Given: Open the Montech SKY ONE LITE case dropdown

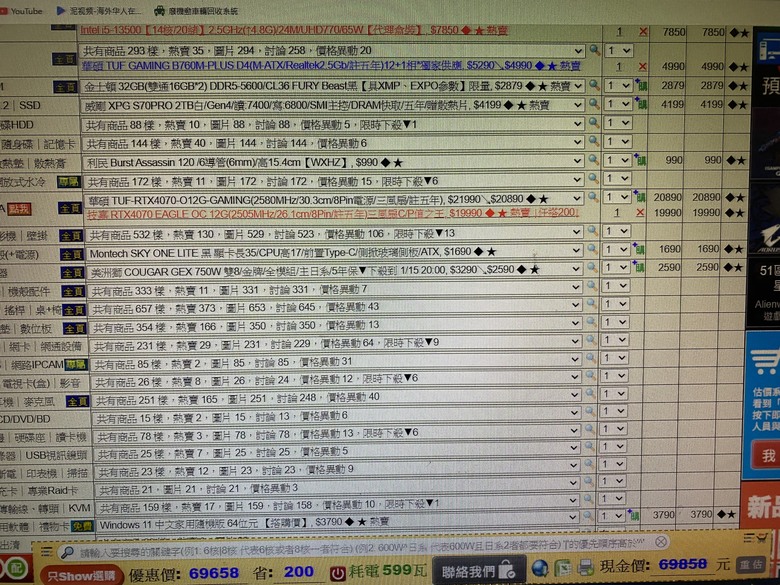Looking at the screenshot, I should (333, 252).
